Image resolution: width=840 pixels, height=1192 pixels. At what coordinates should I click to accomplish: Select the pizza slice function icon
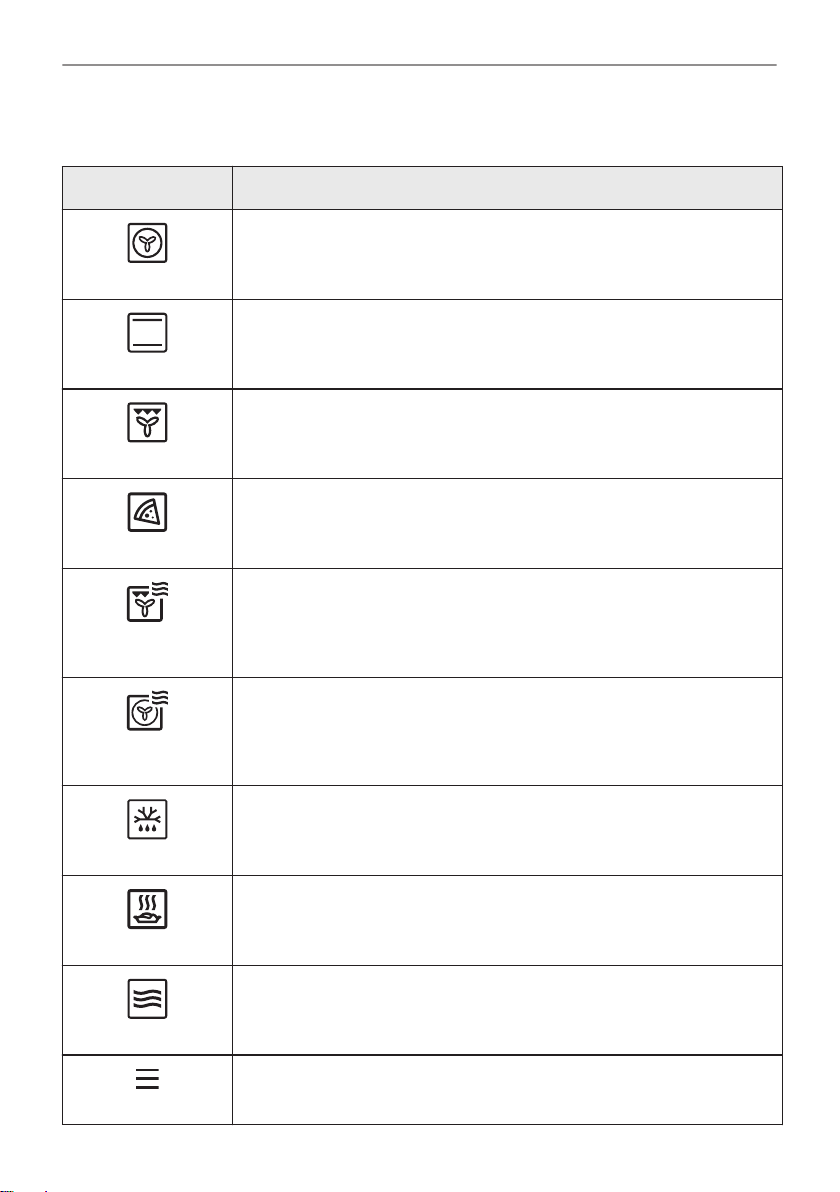pyautogui.click(x=147, y=512)
